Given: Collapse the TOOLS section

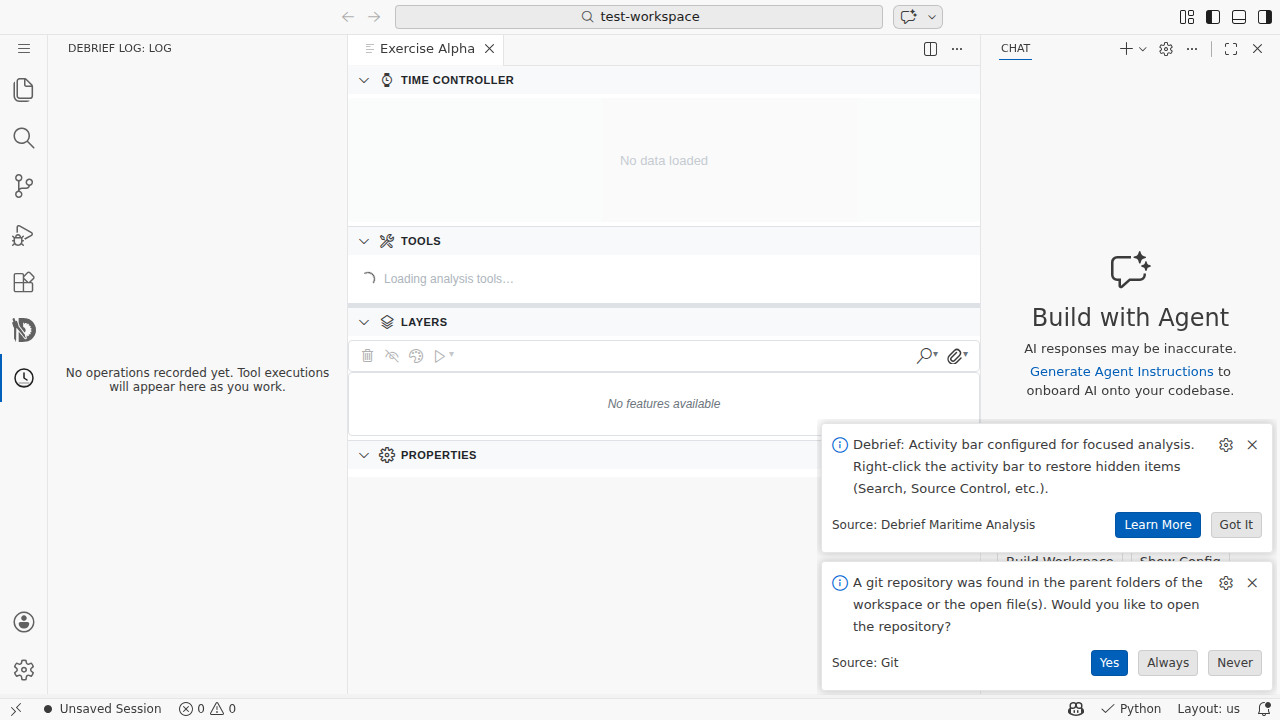Looking at the screenshot, I should click(x=364, y=241).
